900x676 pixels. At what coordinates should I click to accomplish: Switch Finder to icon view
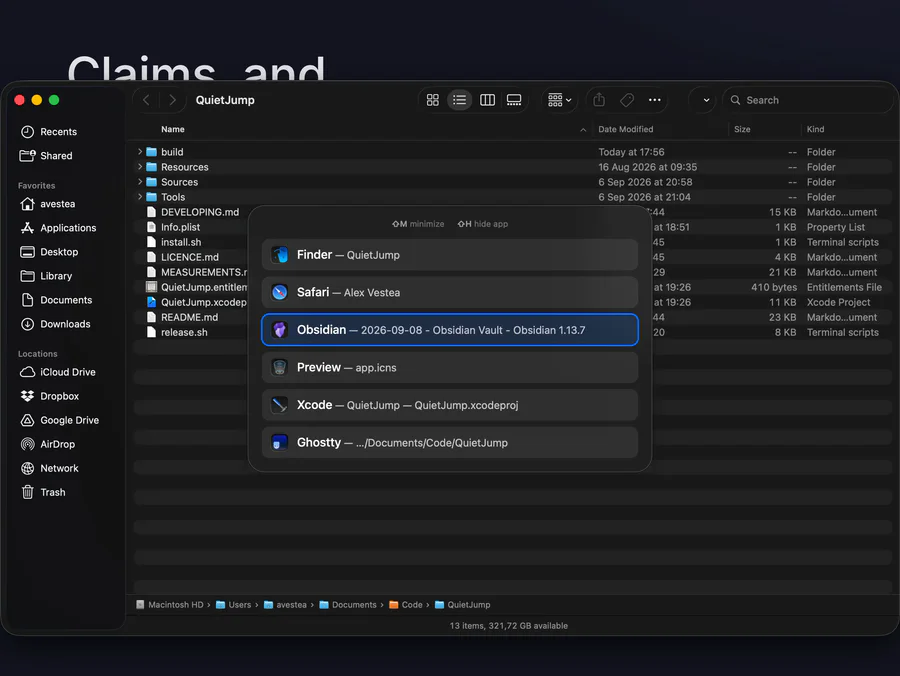(433, 100)
